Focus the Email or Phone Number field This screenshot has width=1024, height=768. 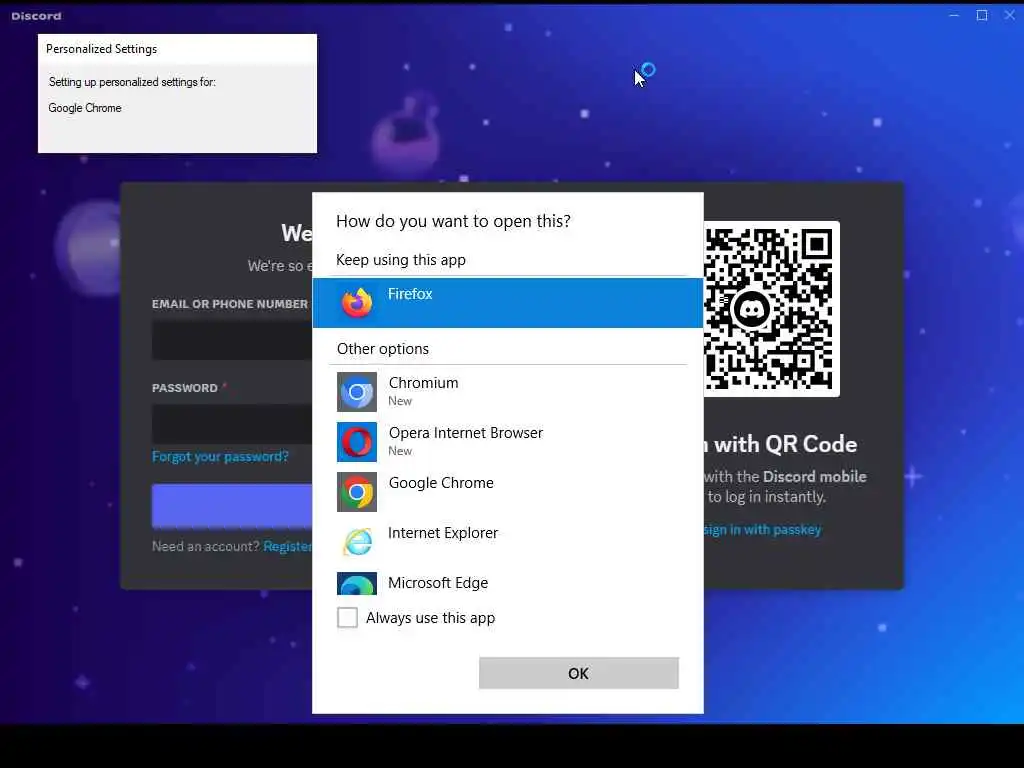(x=232, y=340)
